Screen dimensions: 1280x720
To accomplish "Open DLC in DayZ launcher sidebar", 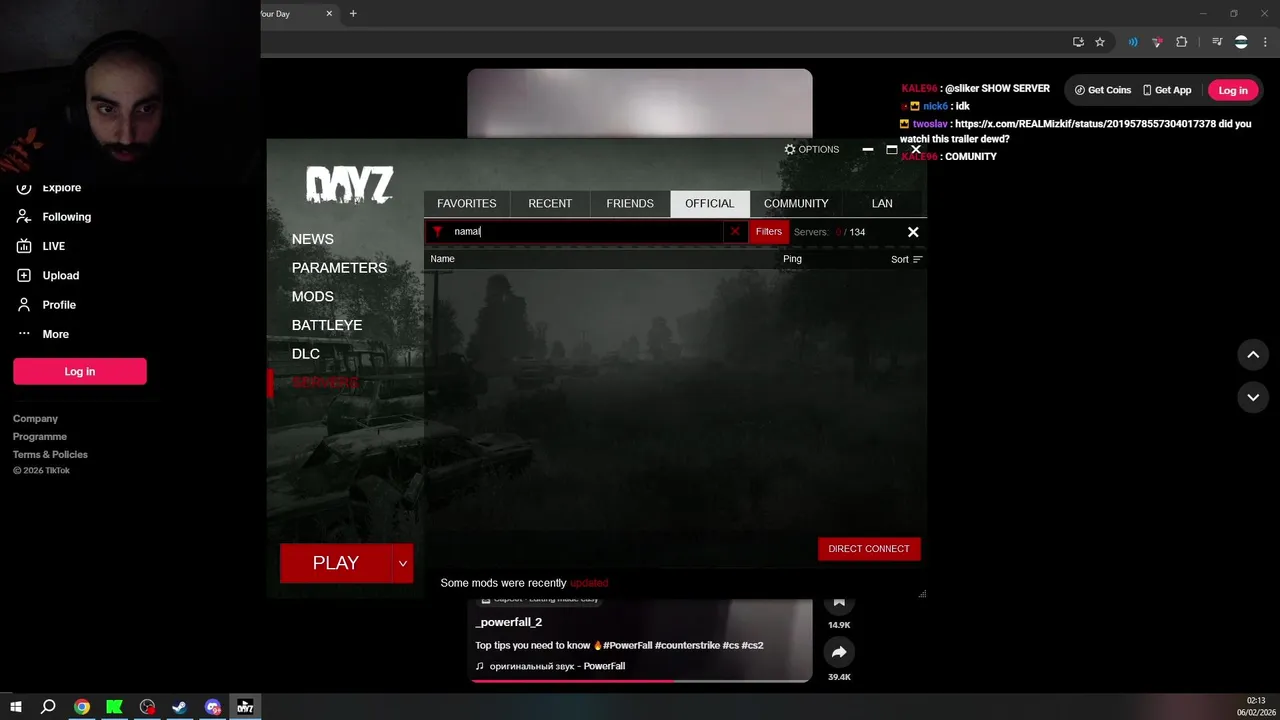I will click(306, 354).
